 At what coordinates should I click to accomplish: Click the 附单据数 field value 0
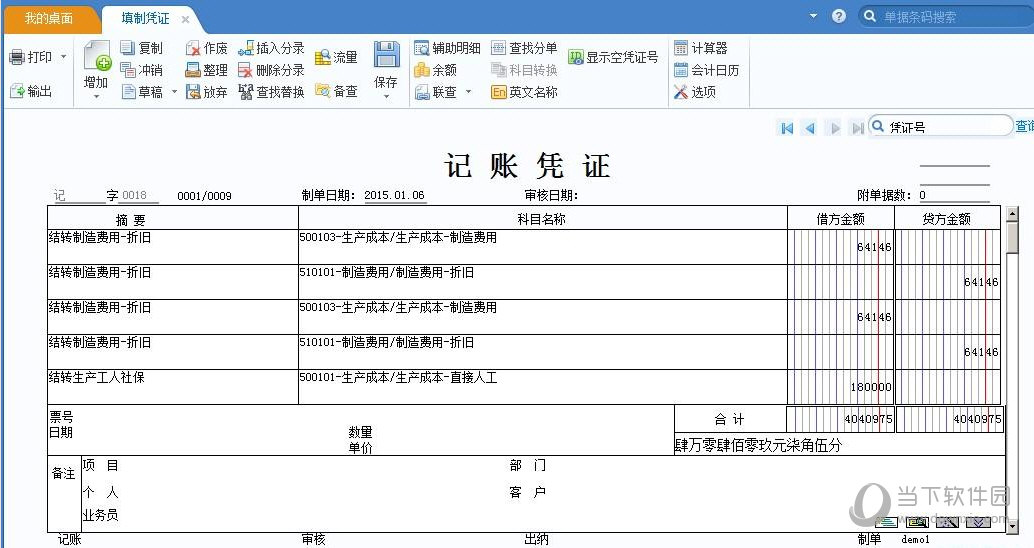[x=954, y=195]
